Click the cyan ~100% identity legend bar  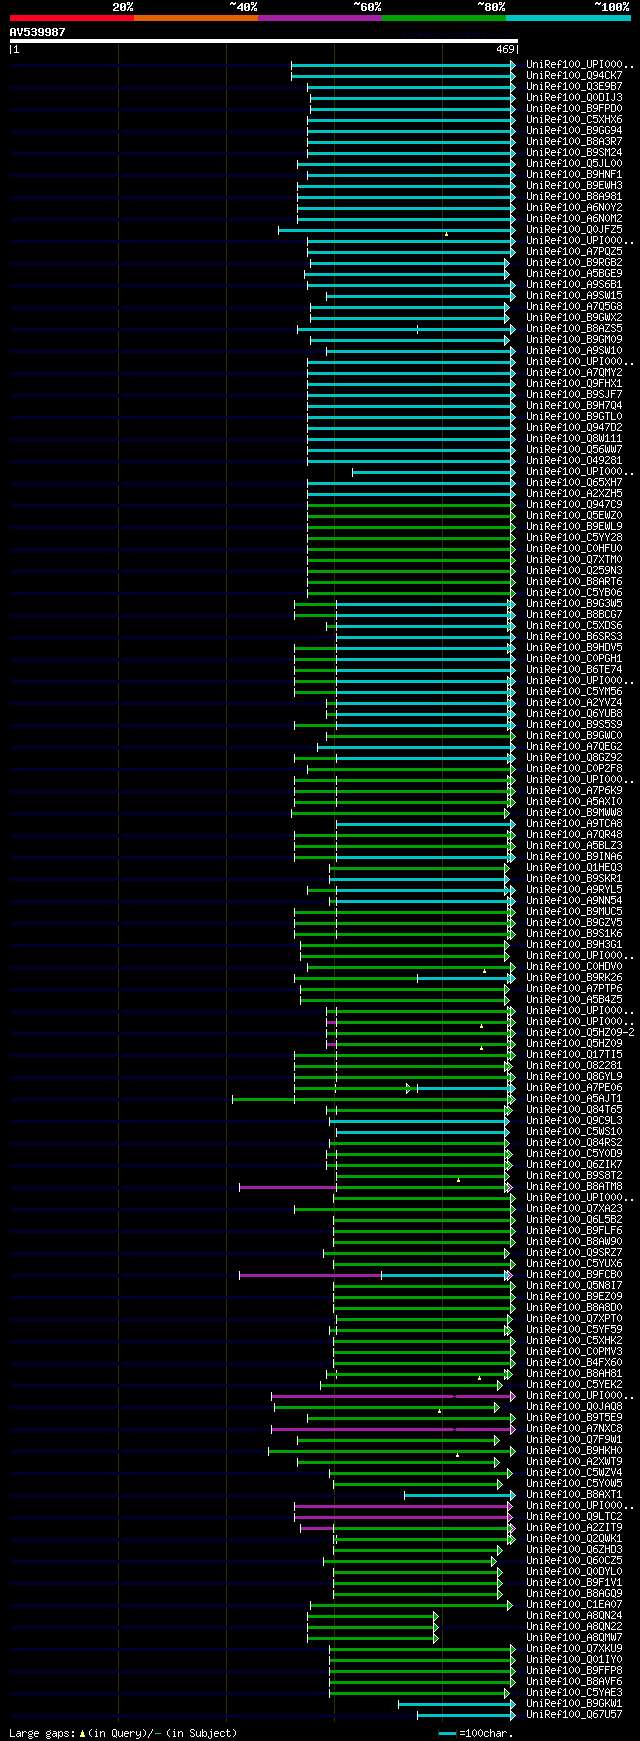(568, 18)
